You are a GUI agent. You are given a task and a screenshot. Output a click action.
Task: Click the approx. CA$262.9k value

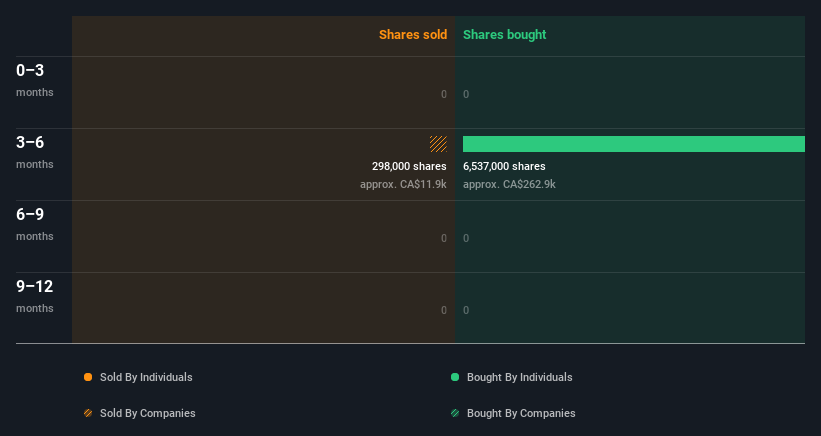coord(509,184)
